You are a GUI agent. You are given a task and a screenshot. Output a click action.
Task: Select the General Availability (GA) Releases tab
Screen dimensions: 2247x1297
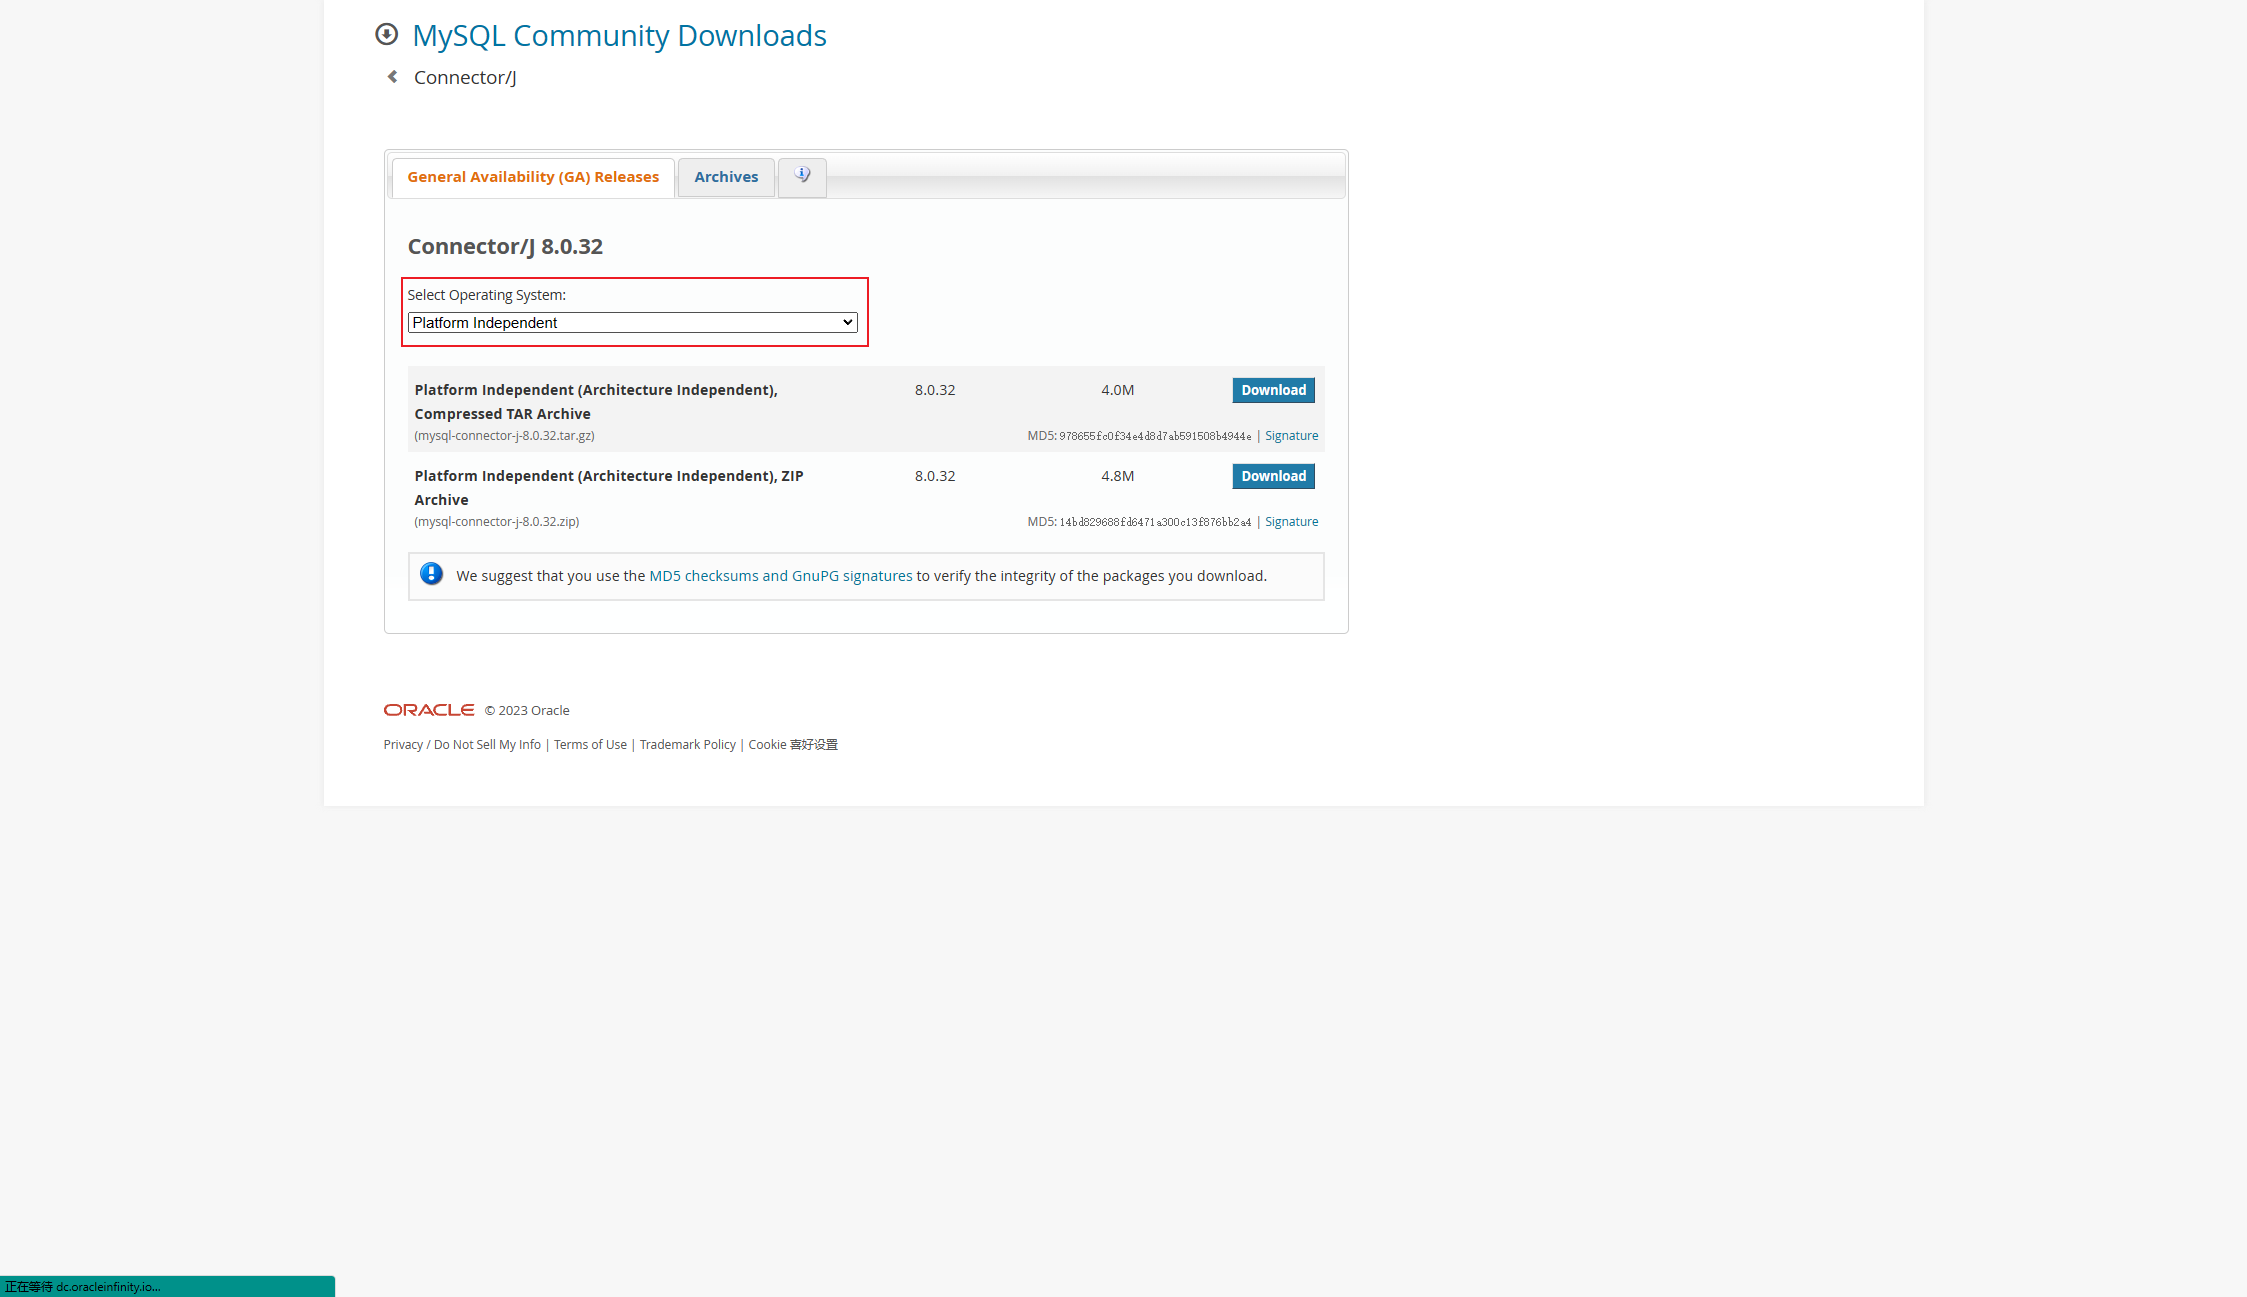533,177
